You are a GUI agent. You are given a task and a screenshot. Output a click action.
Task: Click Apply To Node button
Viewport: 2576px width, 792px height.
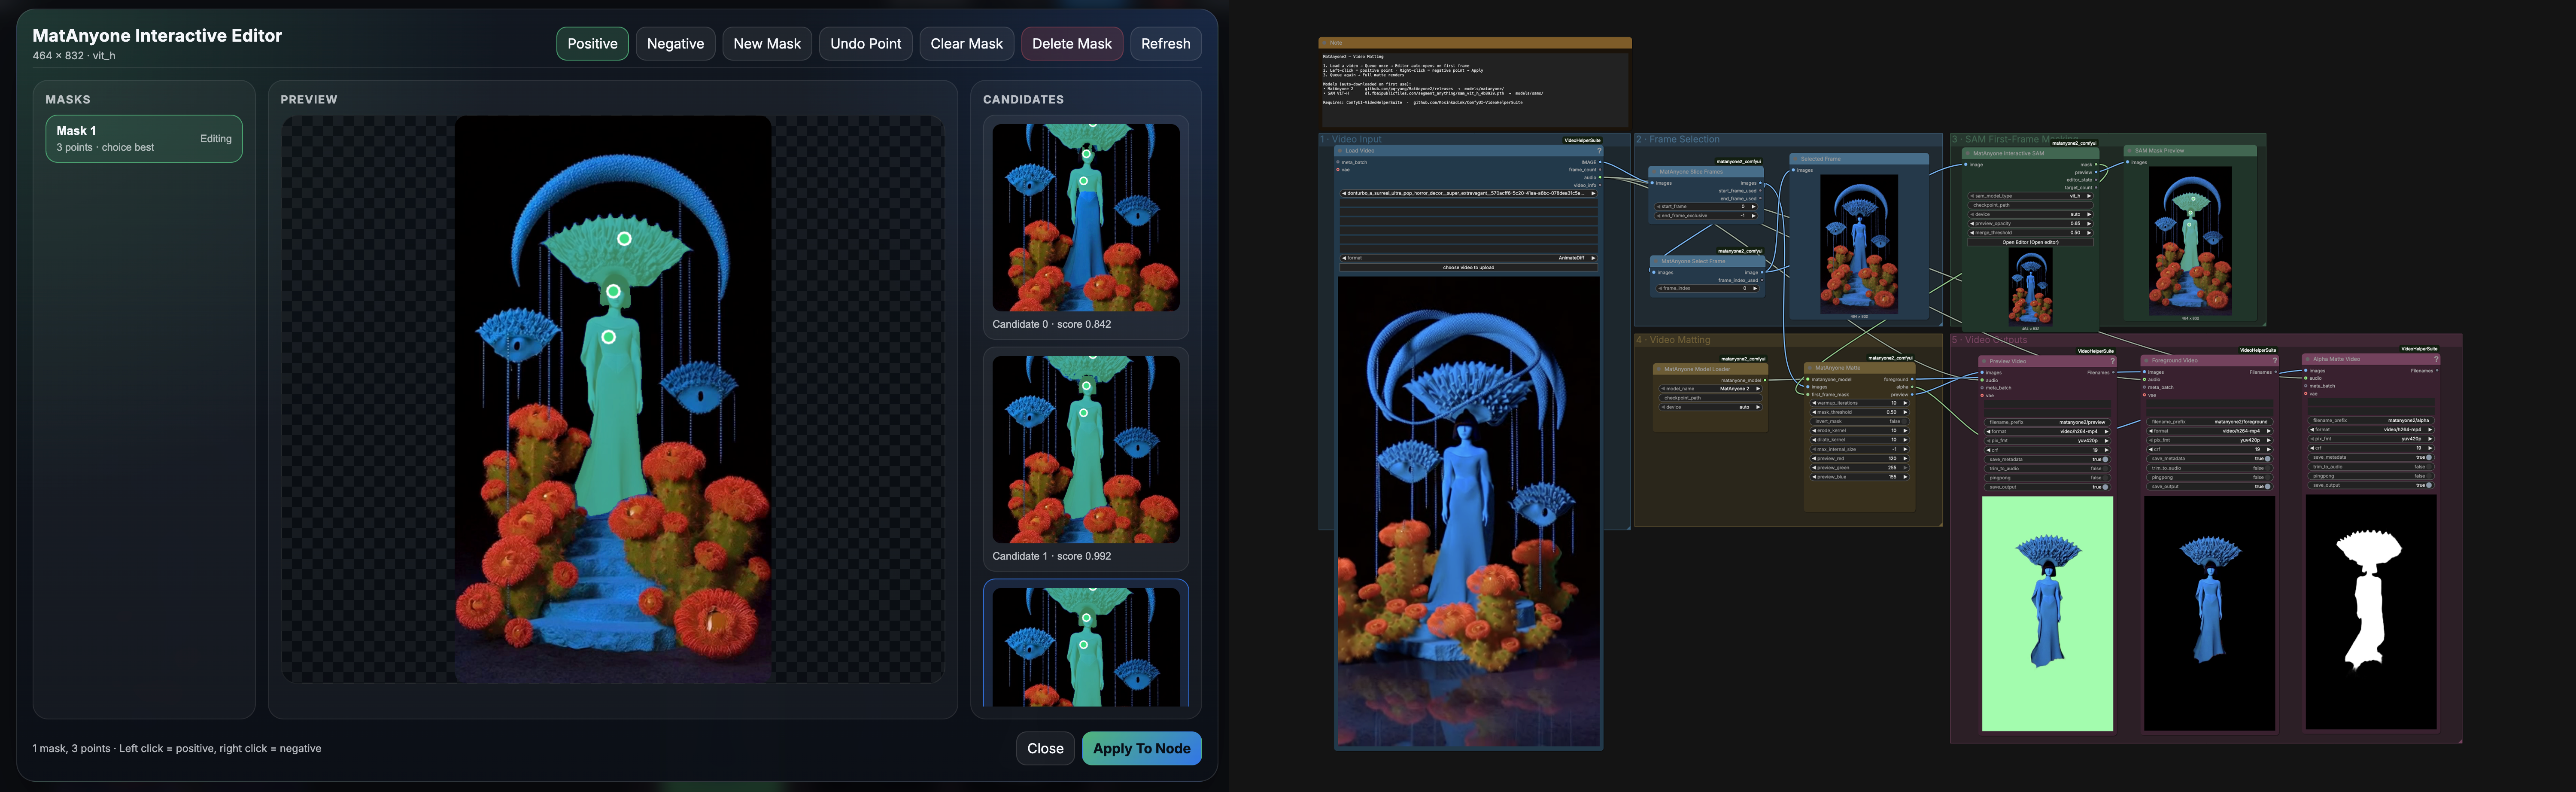coord(1142,748)
